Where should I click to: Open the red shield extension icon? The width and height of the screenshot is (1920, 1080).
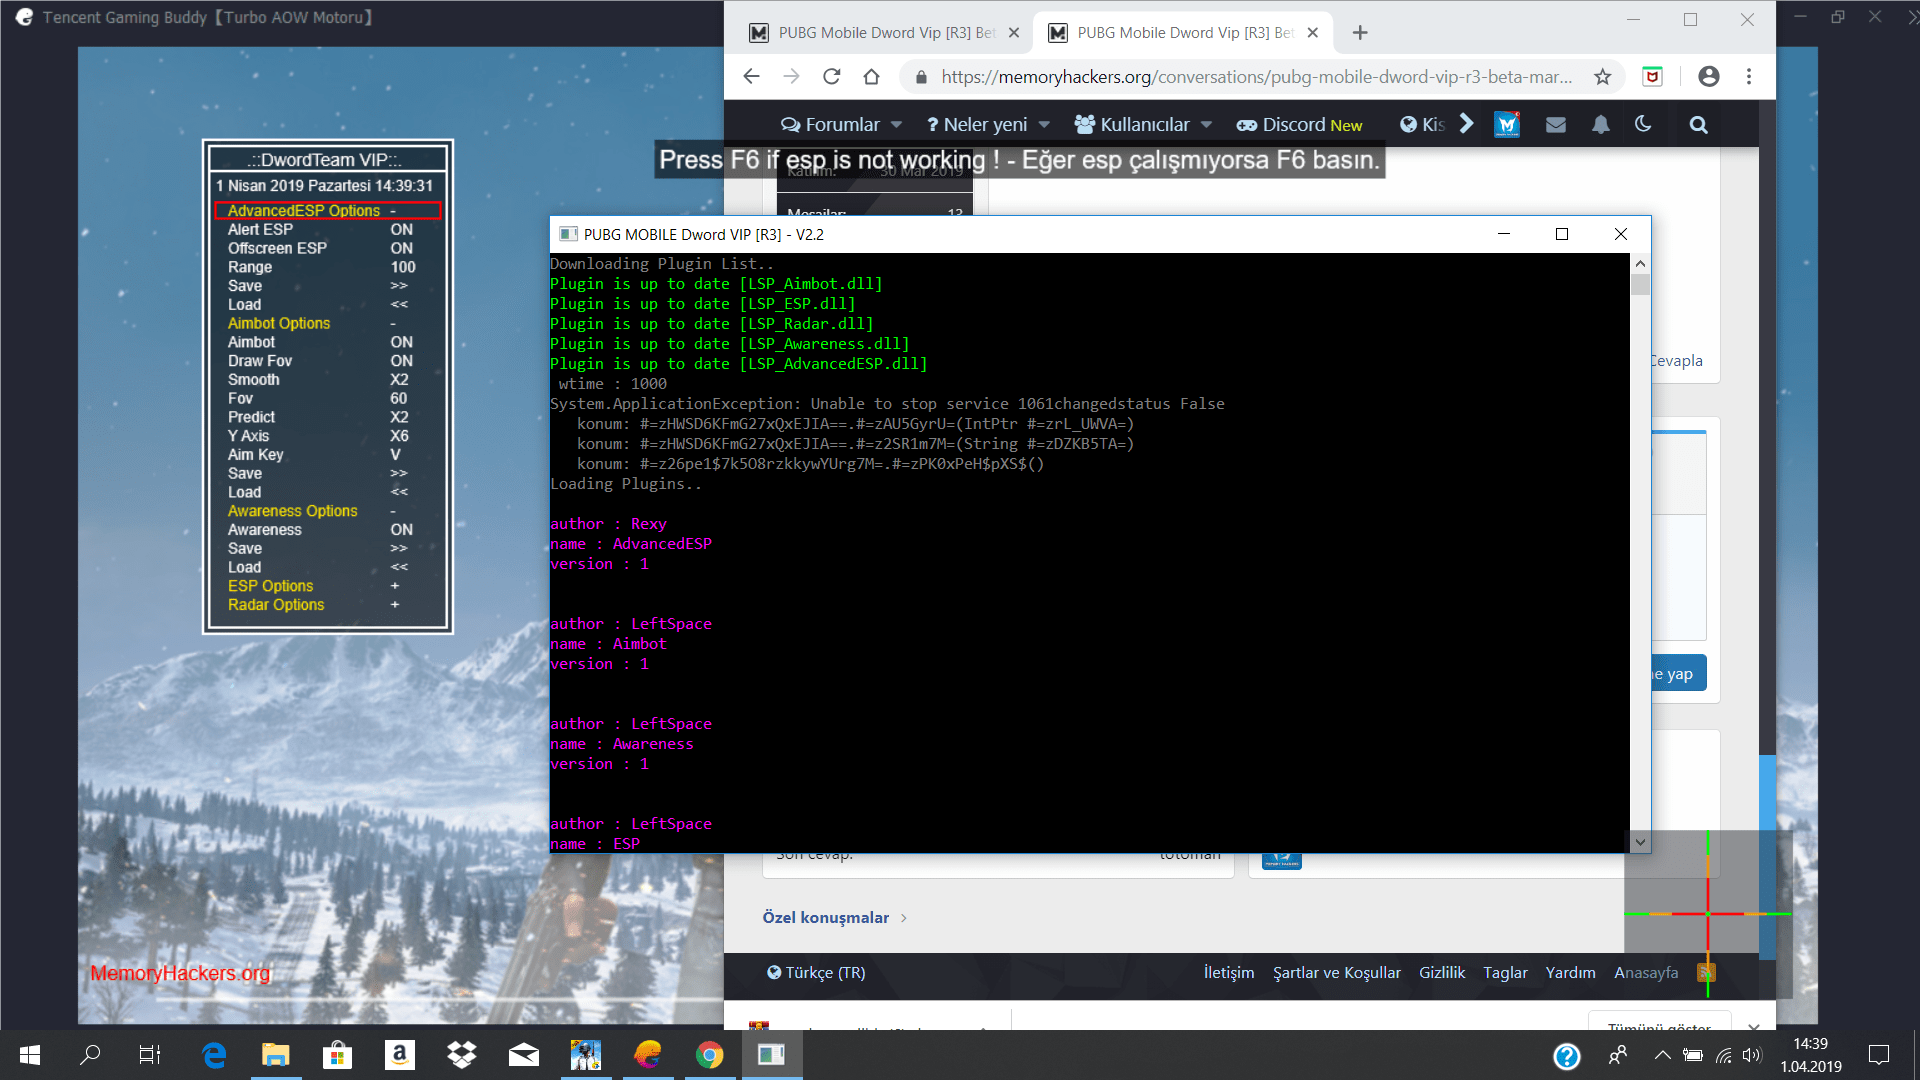pyautogui.click(x=1652, y=77)
